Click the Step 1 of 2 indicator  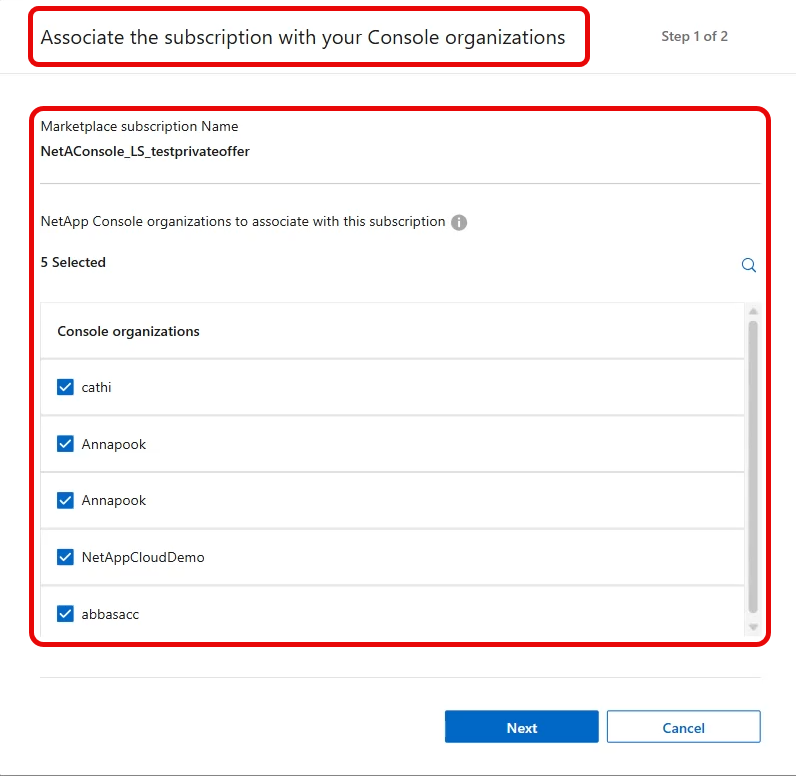pyautogui.click(x=694, y=37)
